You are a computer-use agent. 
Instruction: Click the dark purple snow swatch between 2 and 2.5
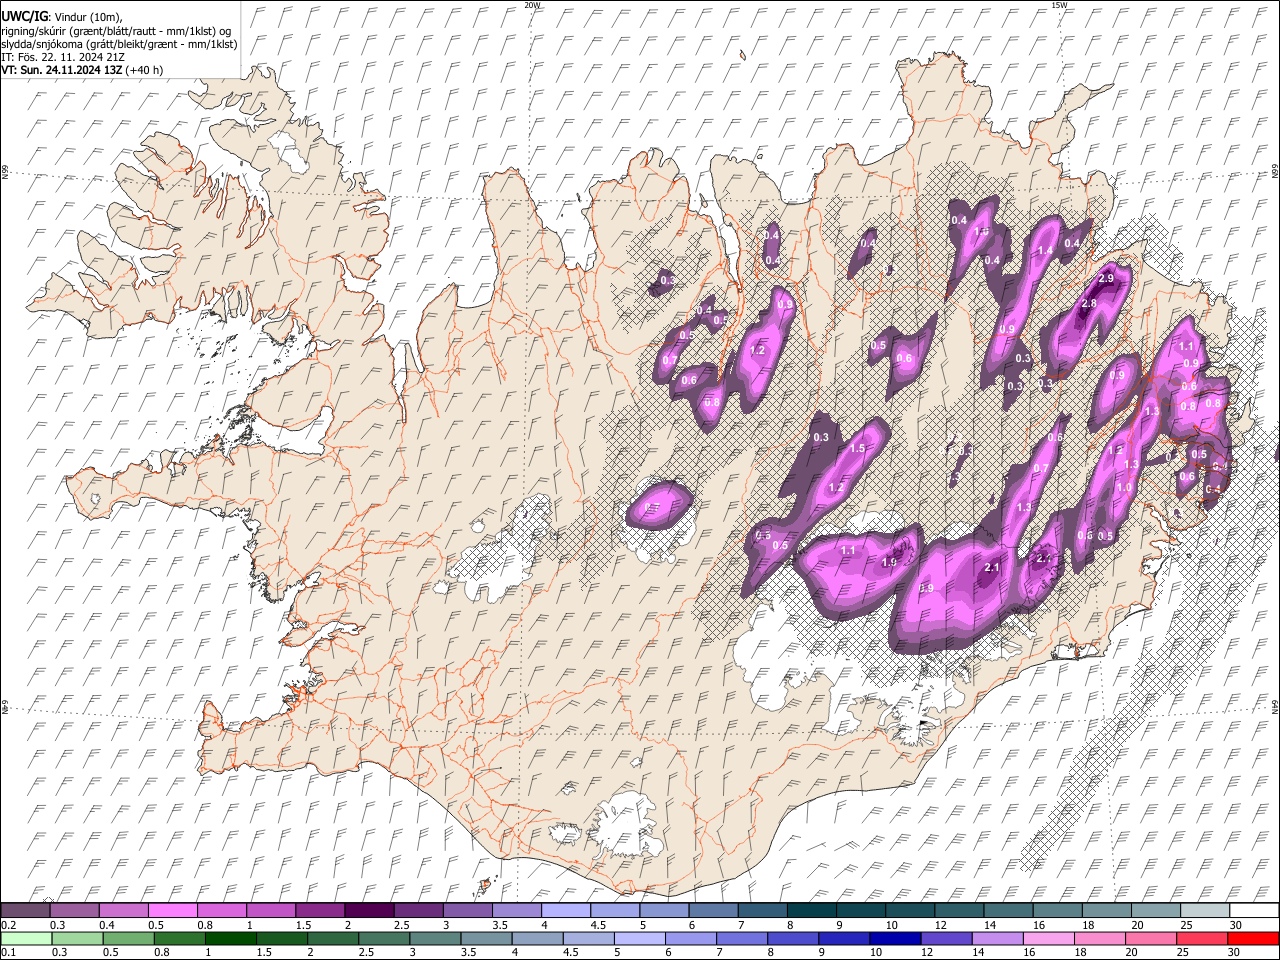(369, 911)
